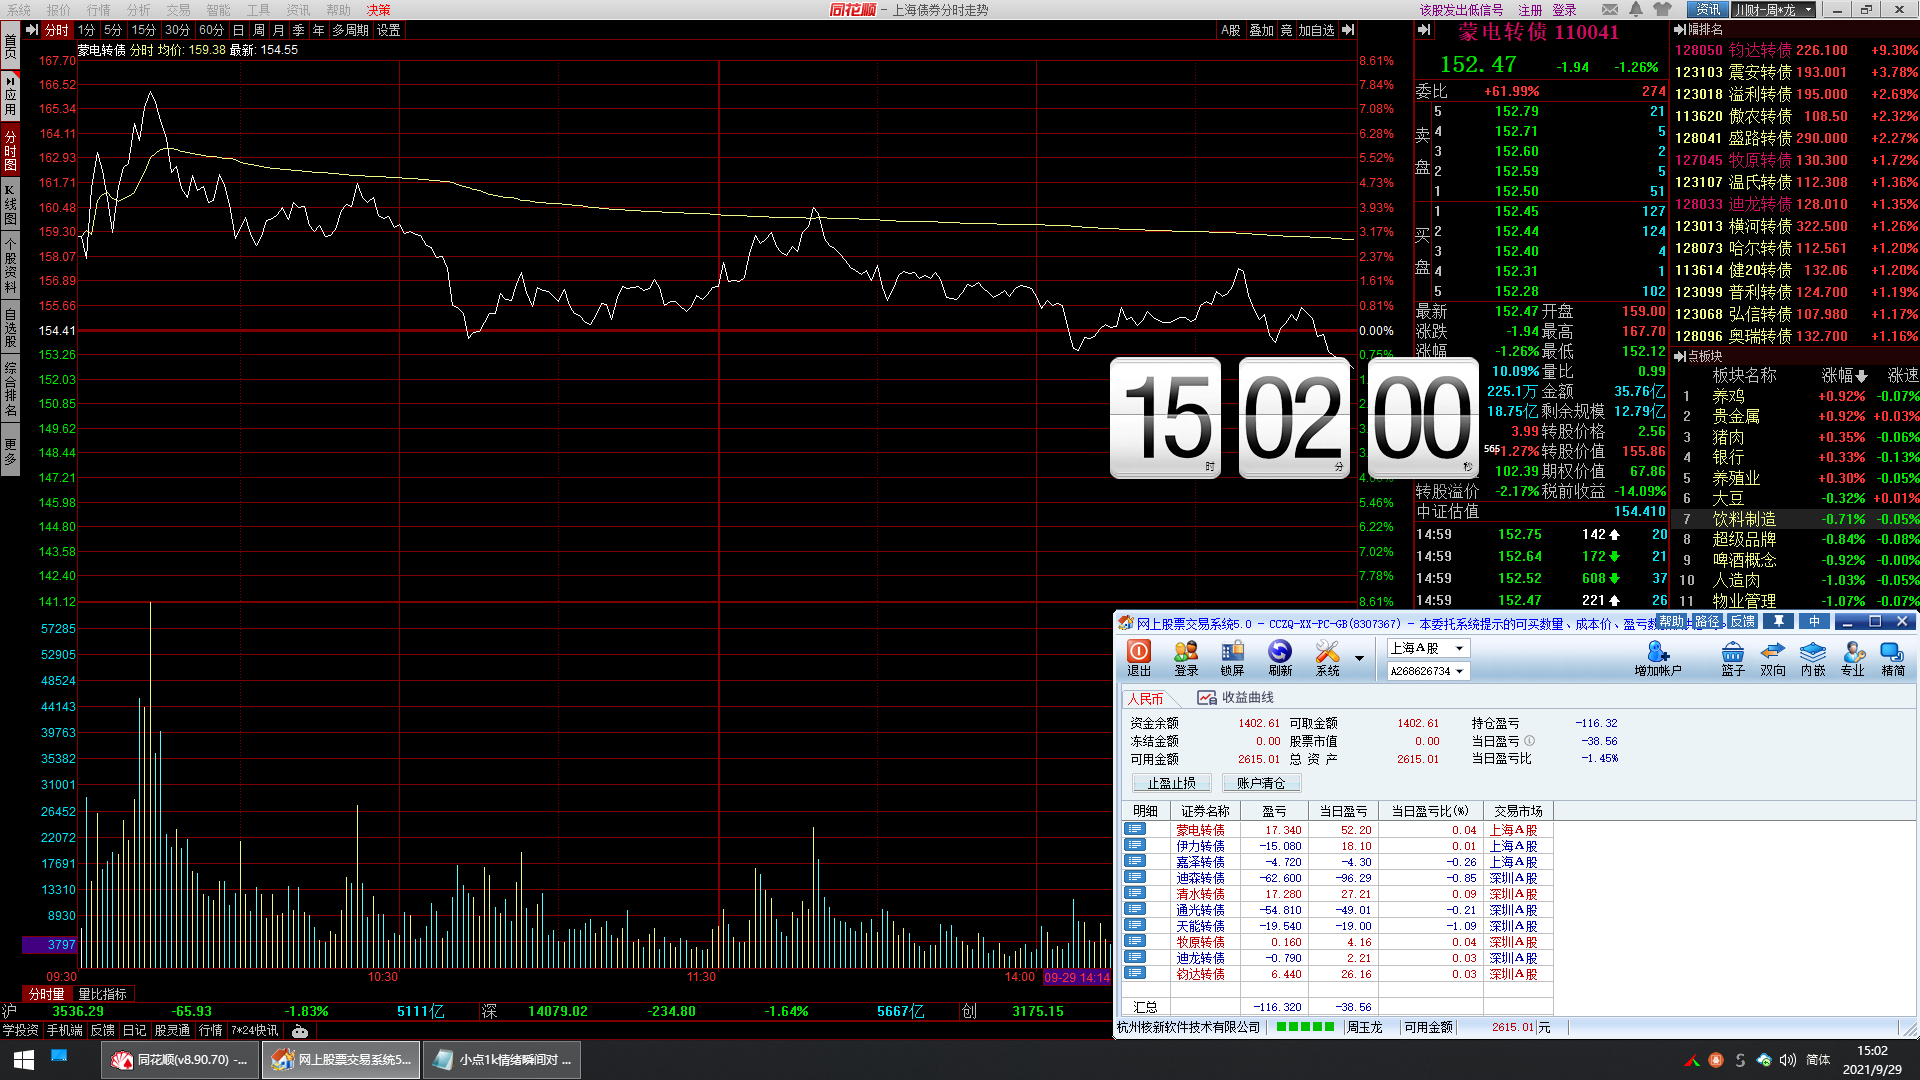This screenshot has height=1080, width=1920.
Task: Click the detail icon for 钧达转债 row
Action: click(x=1135, y=973)
